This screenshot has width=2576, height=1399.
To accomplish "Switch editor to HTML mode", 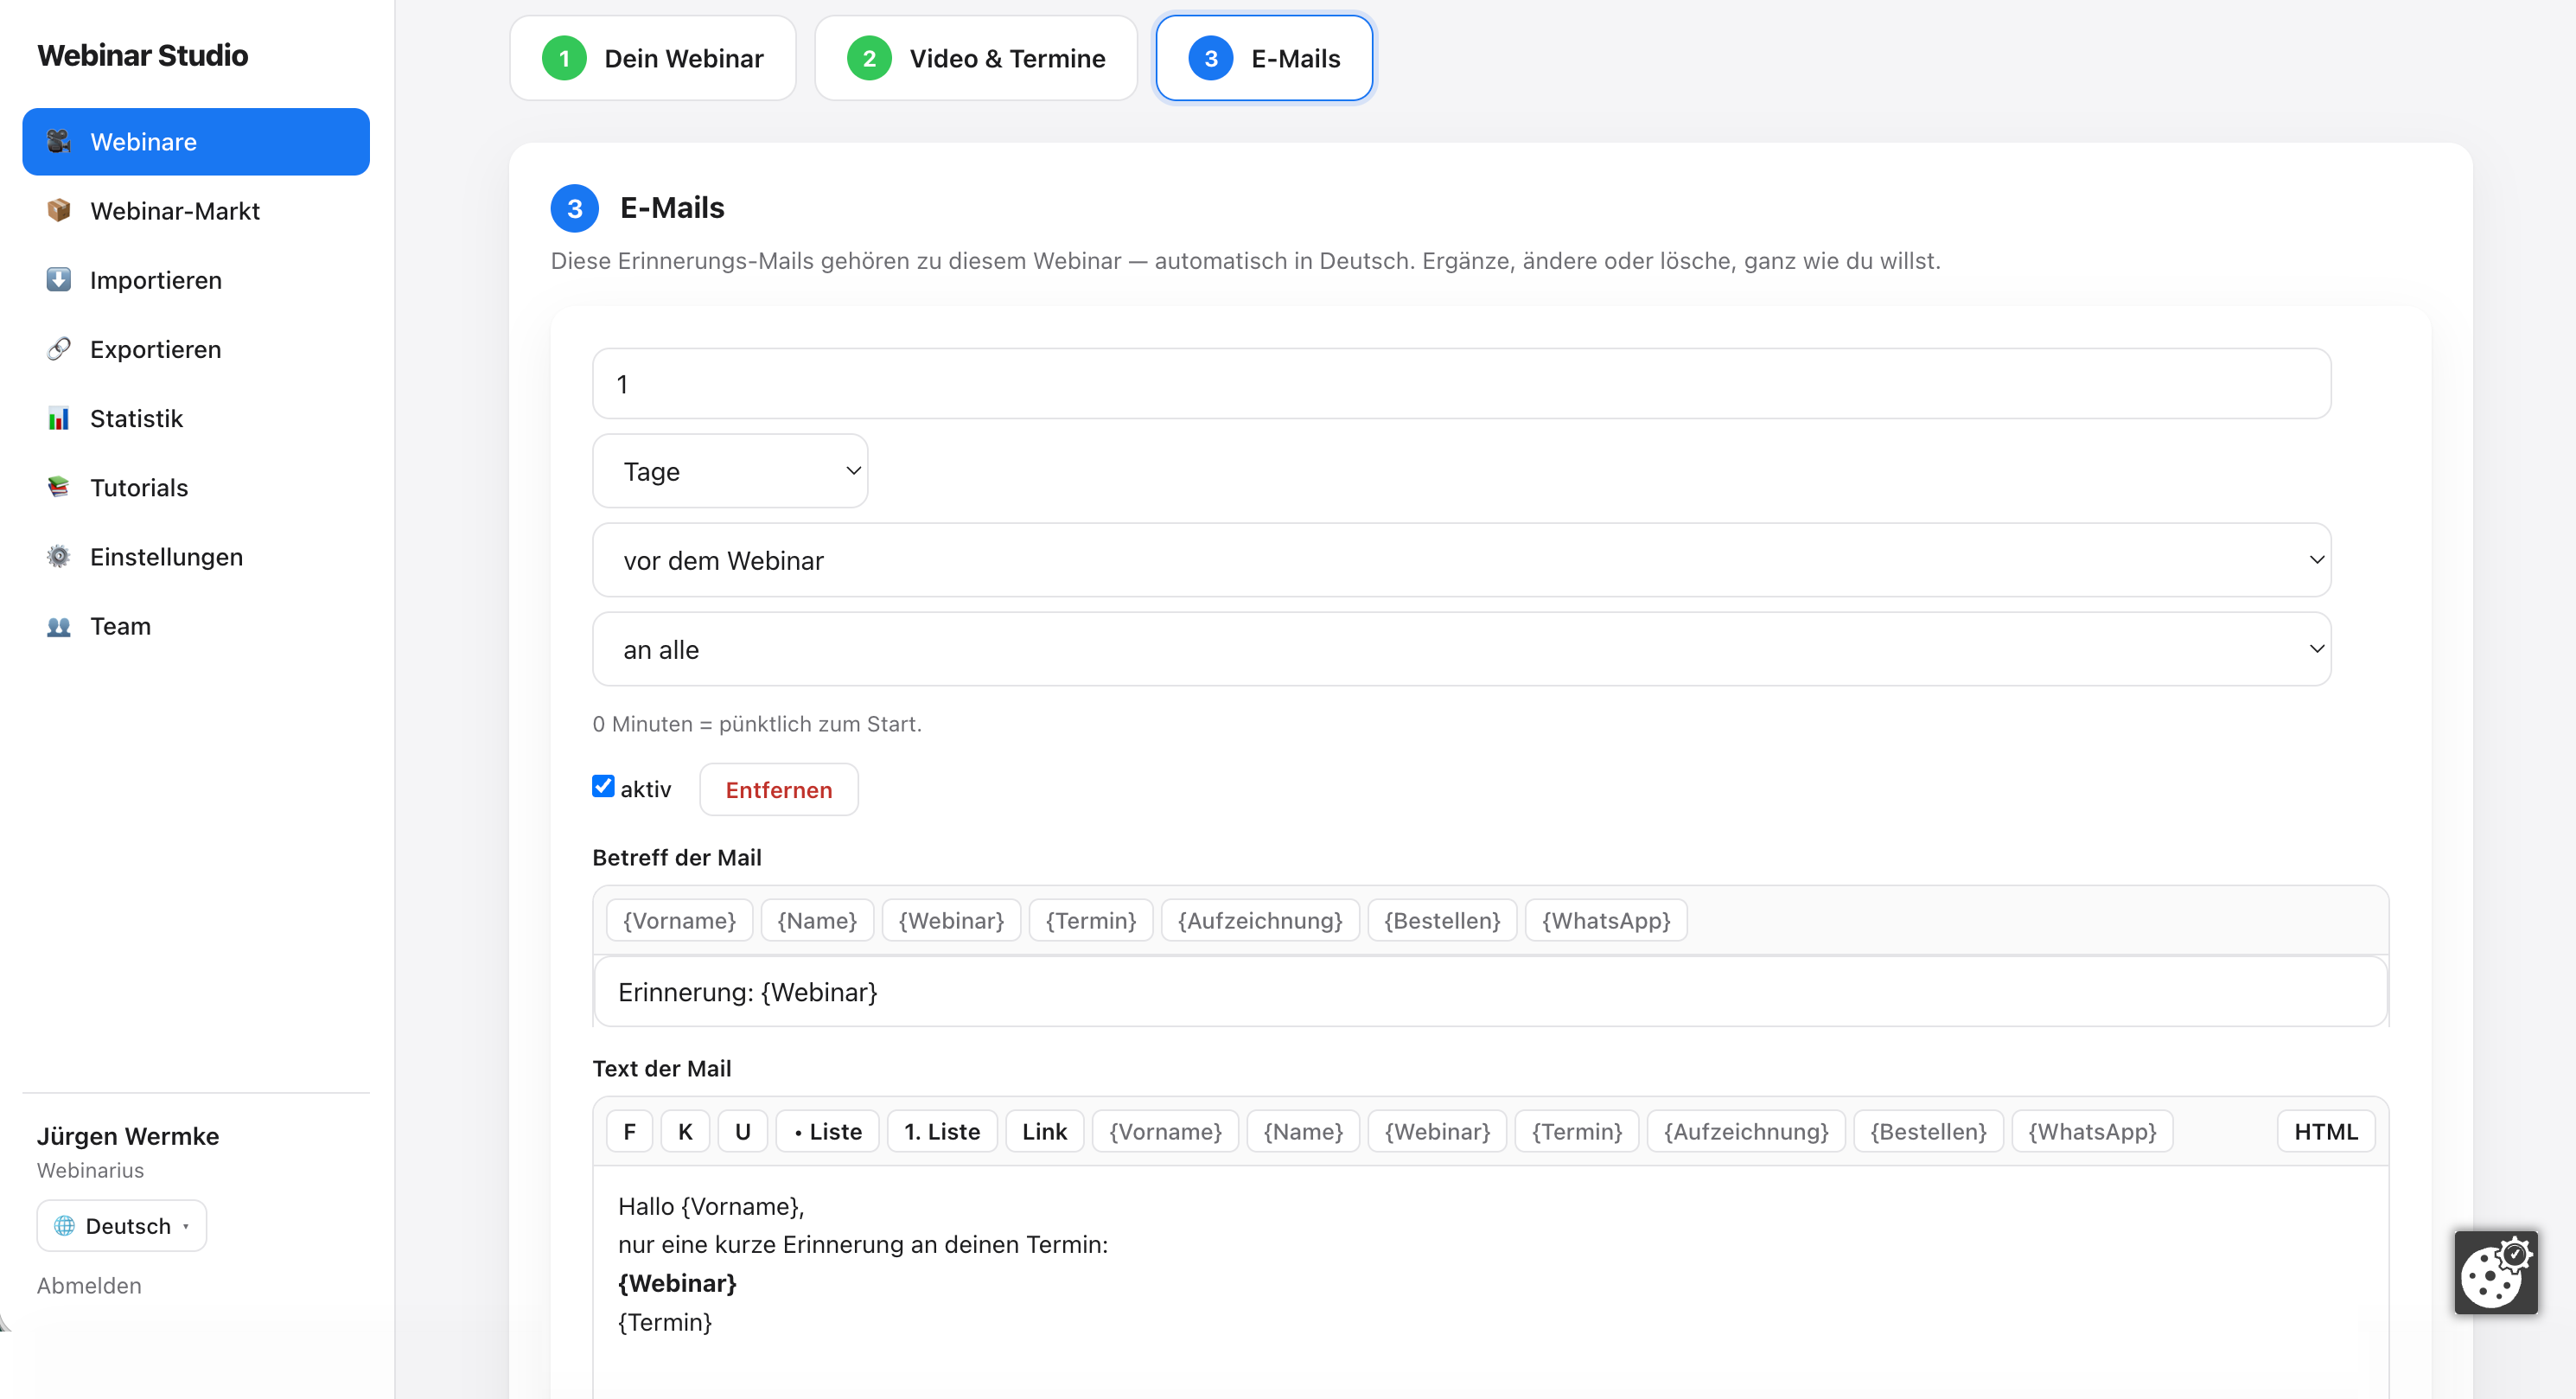I will click(2325, 1131).
